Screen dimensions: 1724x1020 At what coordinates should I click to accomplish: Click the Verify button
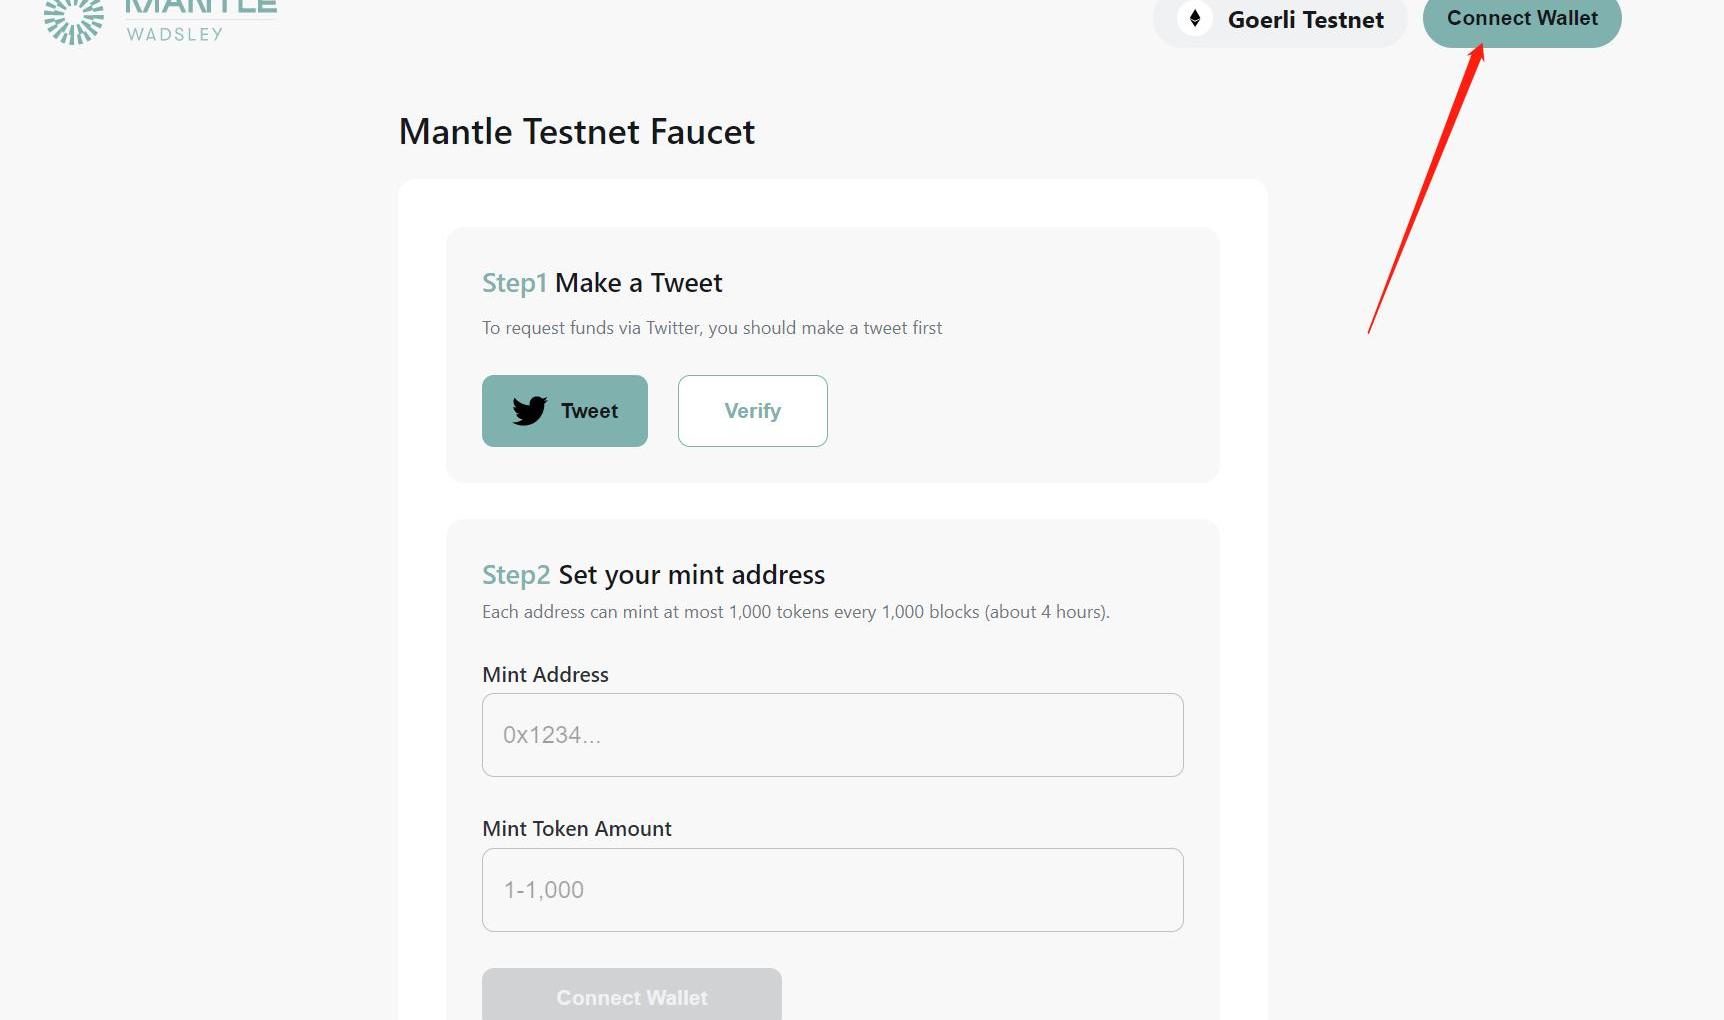752,411
